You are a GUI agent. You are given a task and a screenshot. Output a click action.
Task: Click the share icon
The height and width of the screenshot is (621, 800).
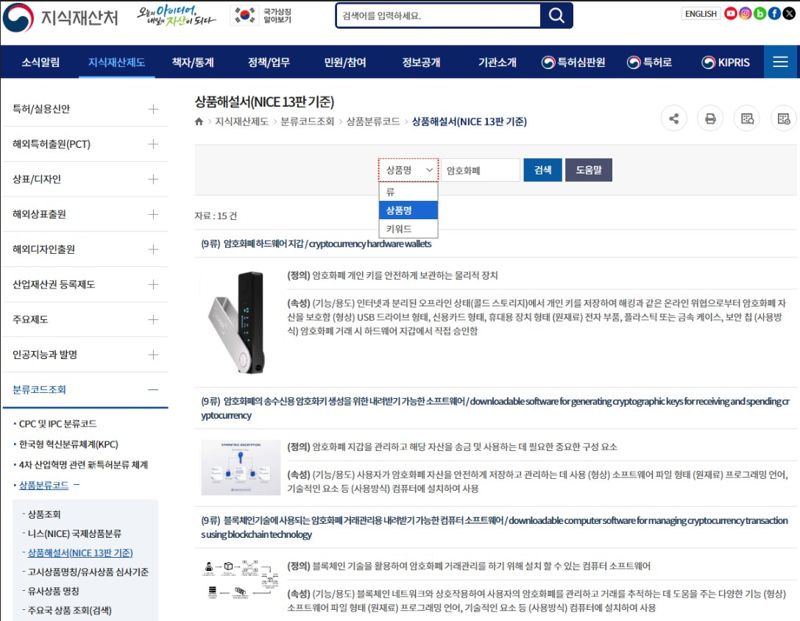pyautogui.click(x=674, y=118)
